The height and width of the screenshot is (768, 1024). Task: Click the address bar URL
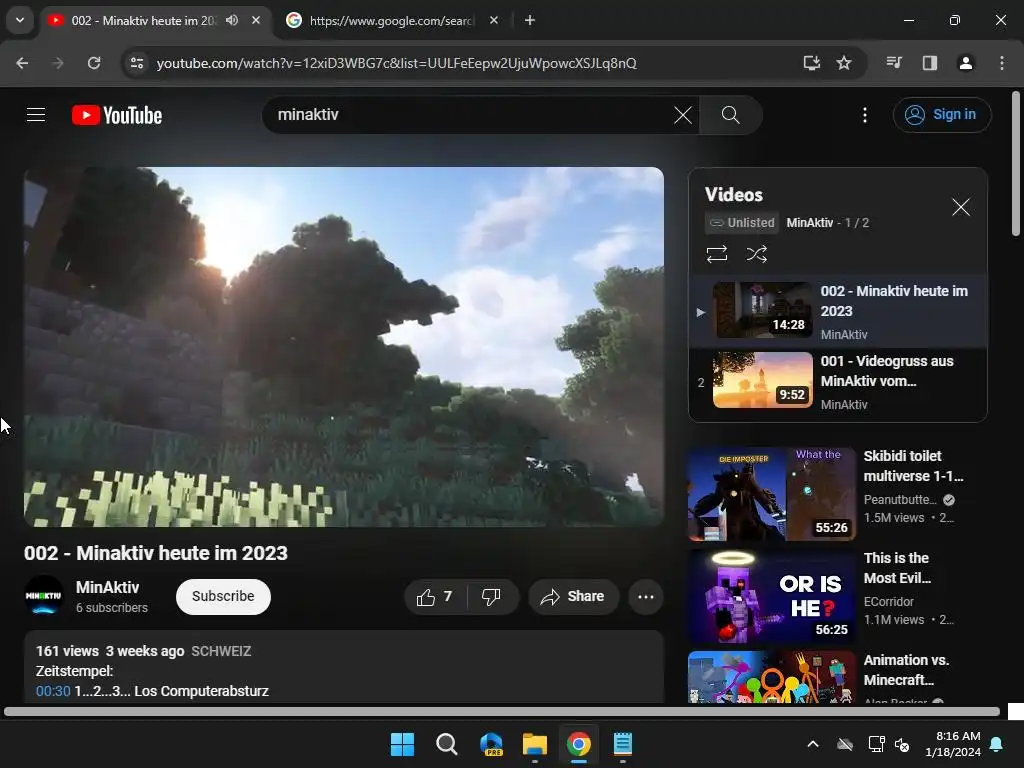pos(396,63)
